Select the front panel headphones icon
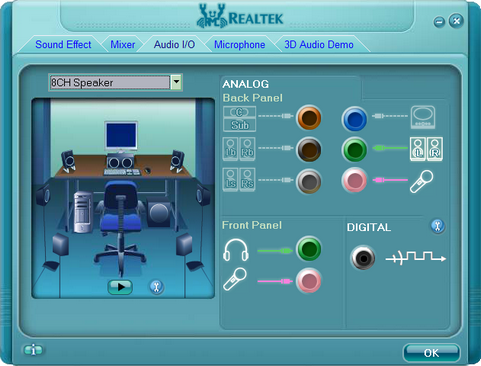 click(x=236, y=250)
